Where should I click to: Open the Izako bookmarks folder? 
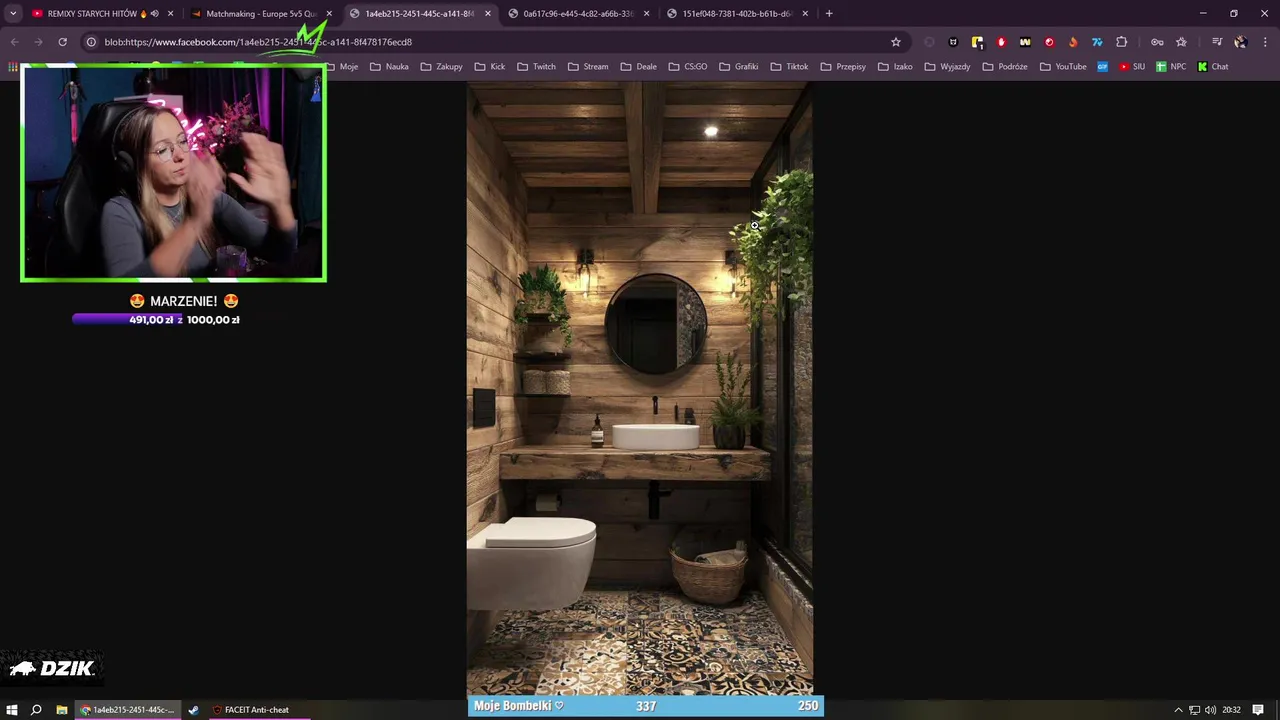pyautogui.click(x=895, y=67)
